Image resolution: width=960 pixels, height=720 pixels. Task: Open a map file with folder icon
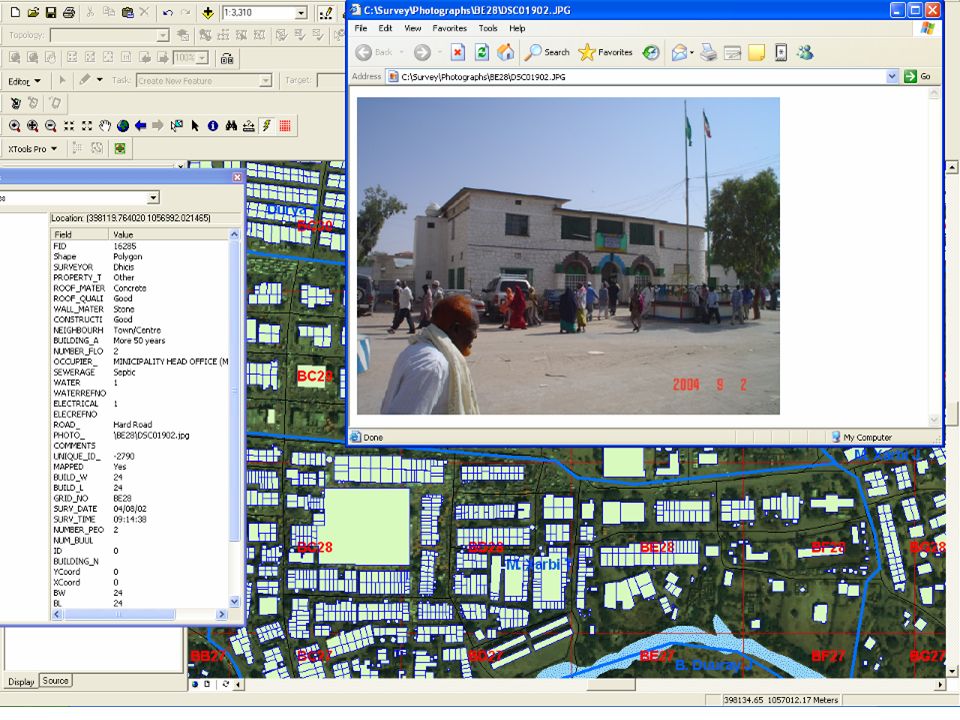pyautogui.click(x=33, y=12)
